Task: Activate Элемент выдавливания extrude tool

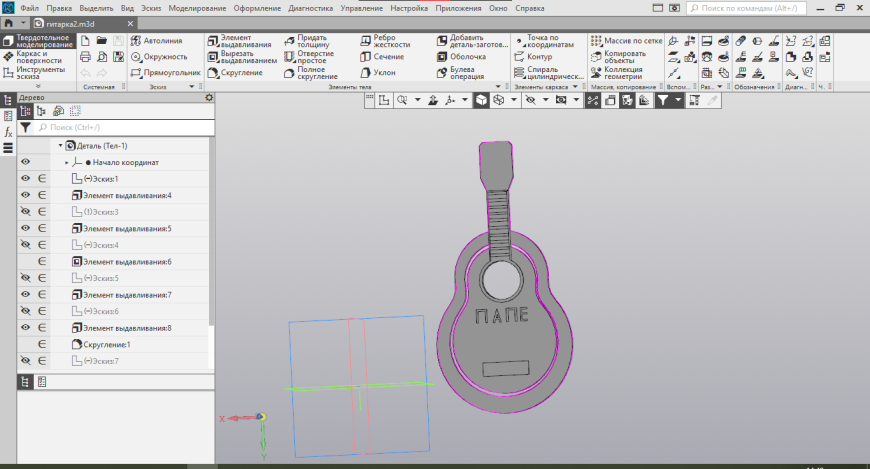Action: pyautogui.click(x=239, y=41)
